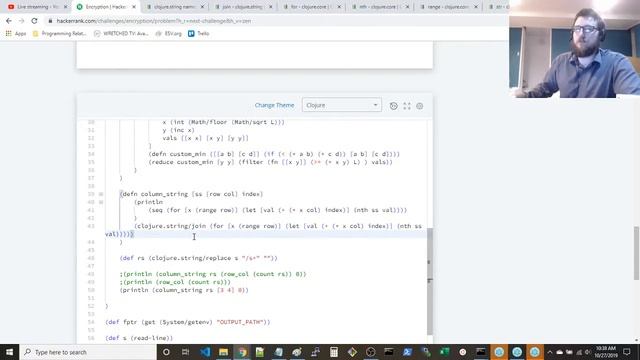Switch to the for - clojure.core tab
640x360 pixels.
click(x=310, y=7)
